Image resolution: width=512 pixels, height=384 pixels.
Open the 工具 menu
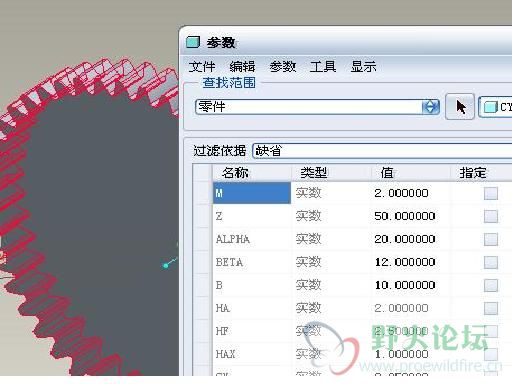point(323,67)
